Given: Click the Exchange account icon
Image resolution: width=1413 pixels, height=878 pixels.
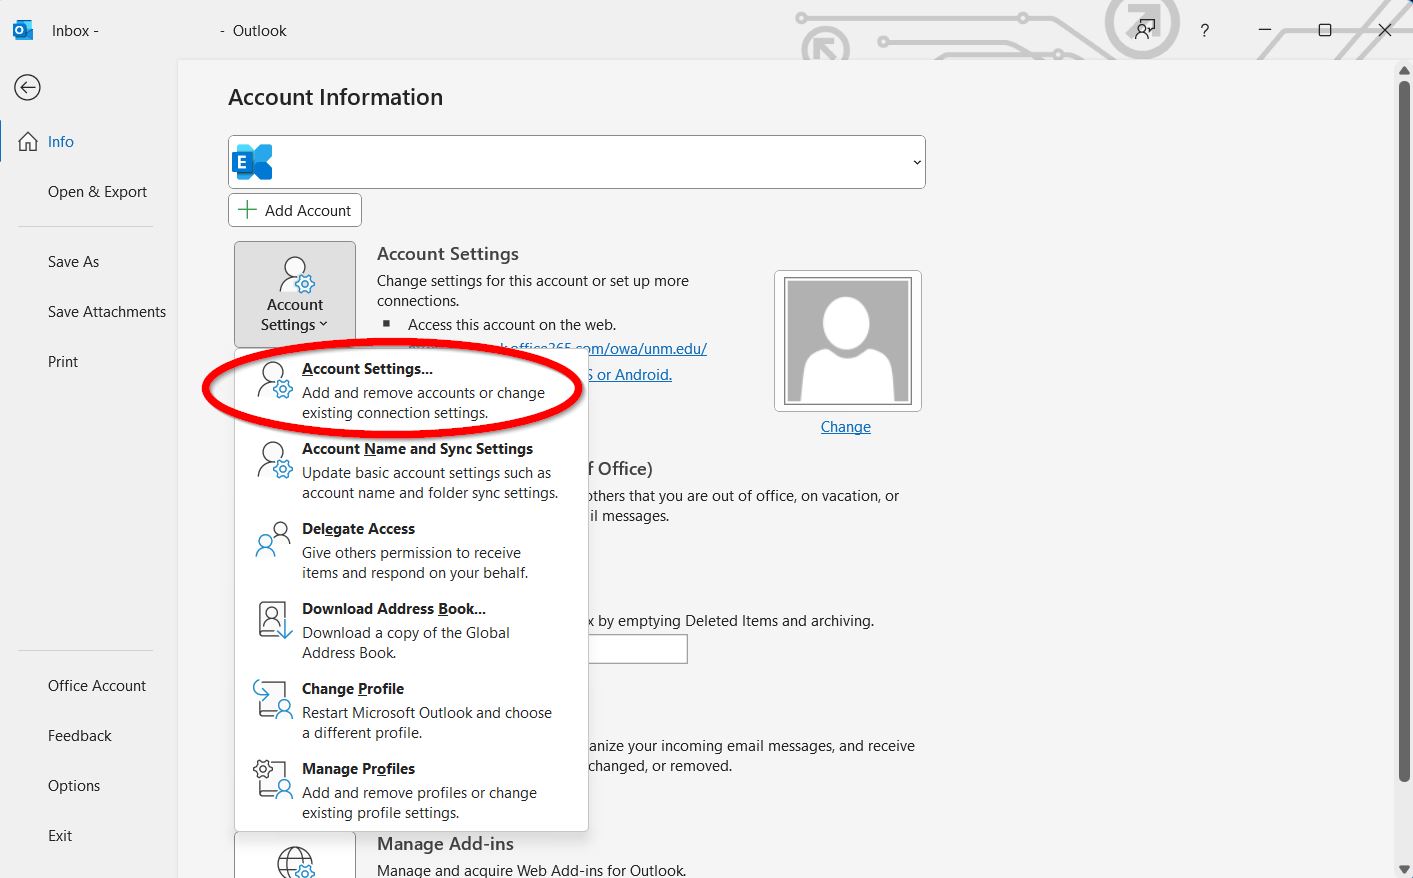Looking at the screenshot, I should pos(252,162).
